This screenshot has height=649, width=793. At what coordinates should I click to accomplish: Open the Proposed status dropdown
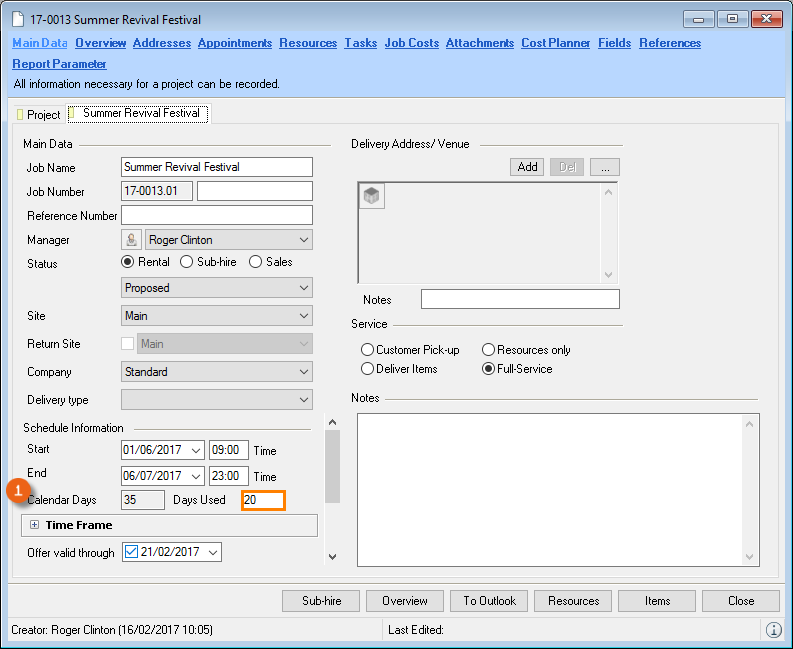coord(303,288)
